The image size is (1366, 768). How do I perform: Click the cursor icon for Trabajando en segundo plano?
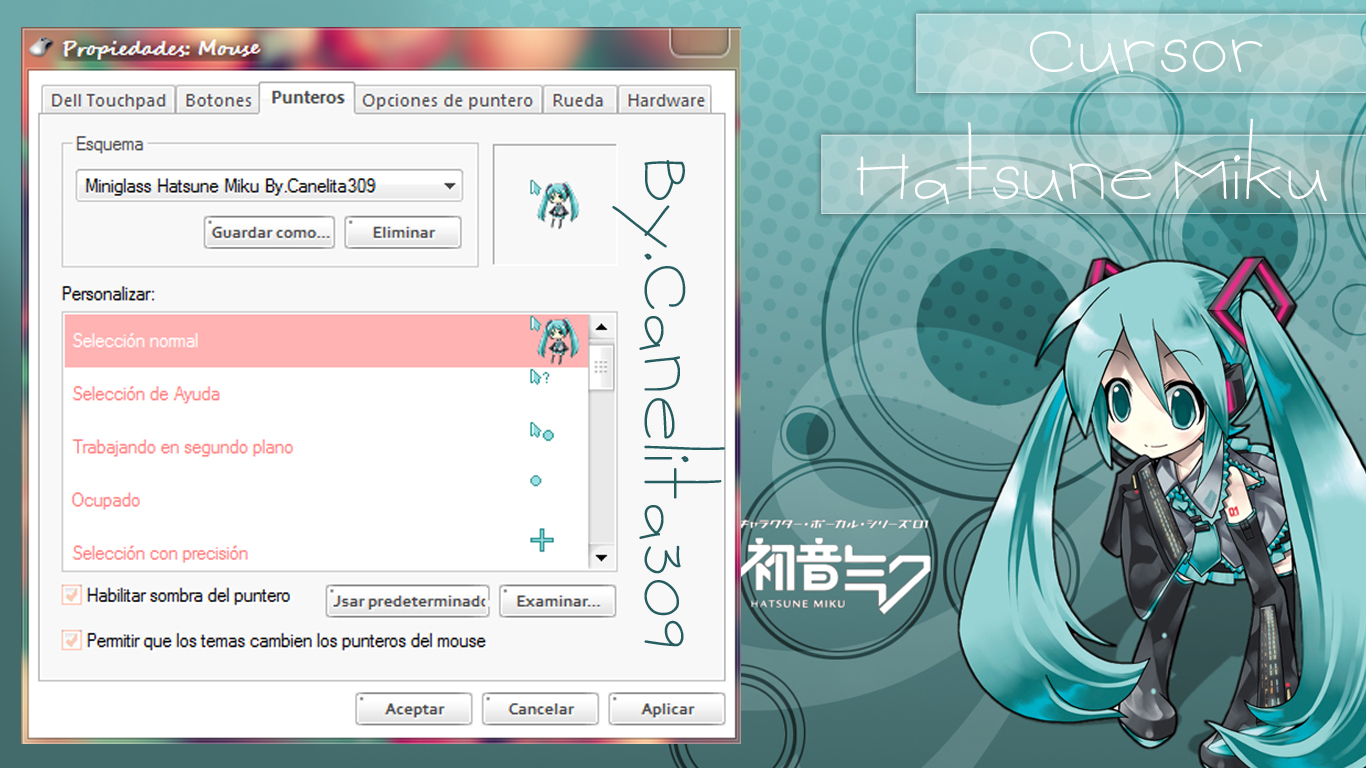coord(541,431)
